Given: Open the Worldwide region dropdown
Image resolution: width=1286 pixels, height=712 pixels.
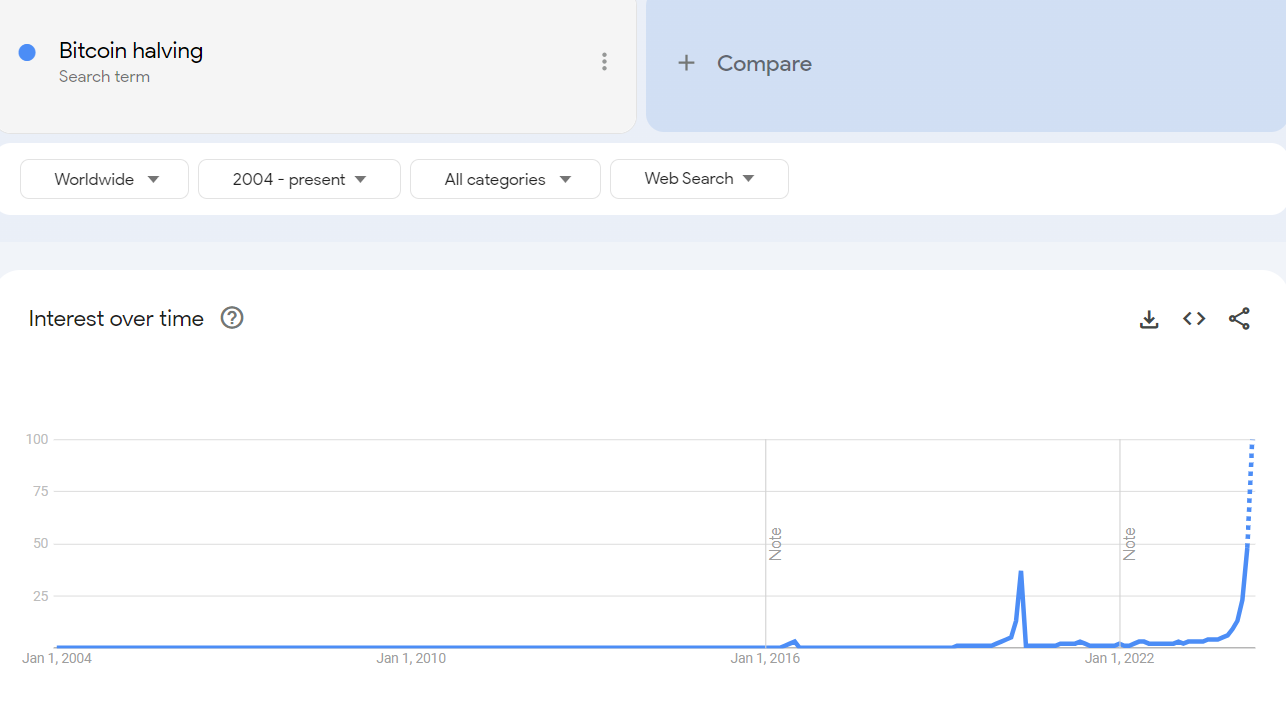Looking at the screenshot, I should pyautogui.click(x=105, y=179).
